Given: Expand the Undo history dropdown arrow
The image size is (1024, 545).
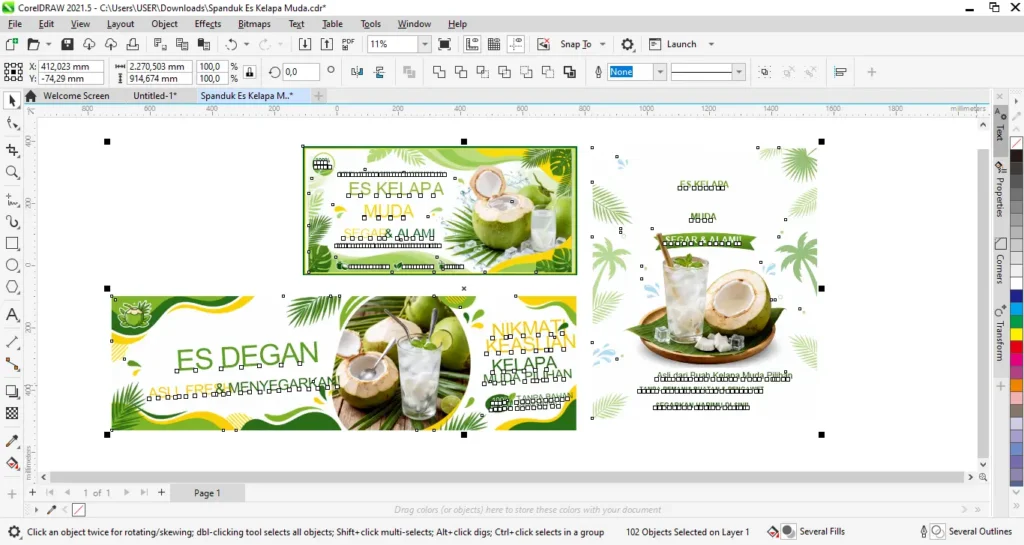Looking at the screenshot, I should pyautogui.click(x=246, y=44).
